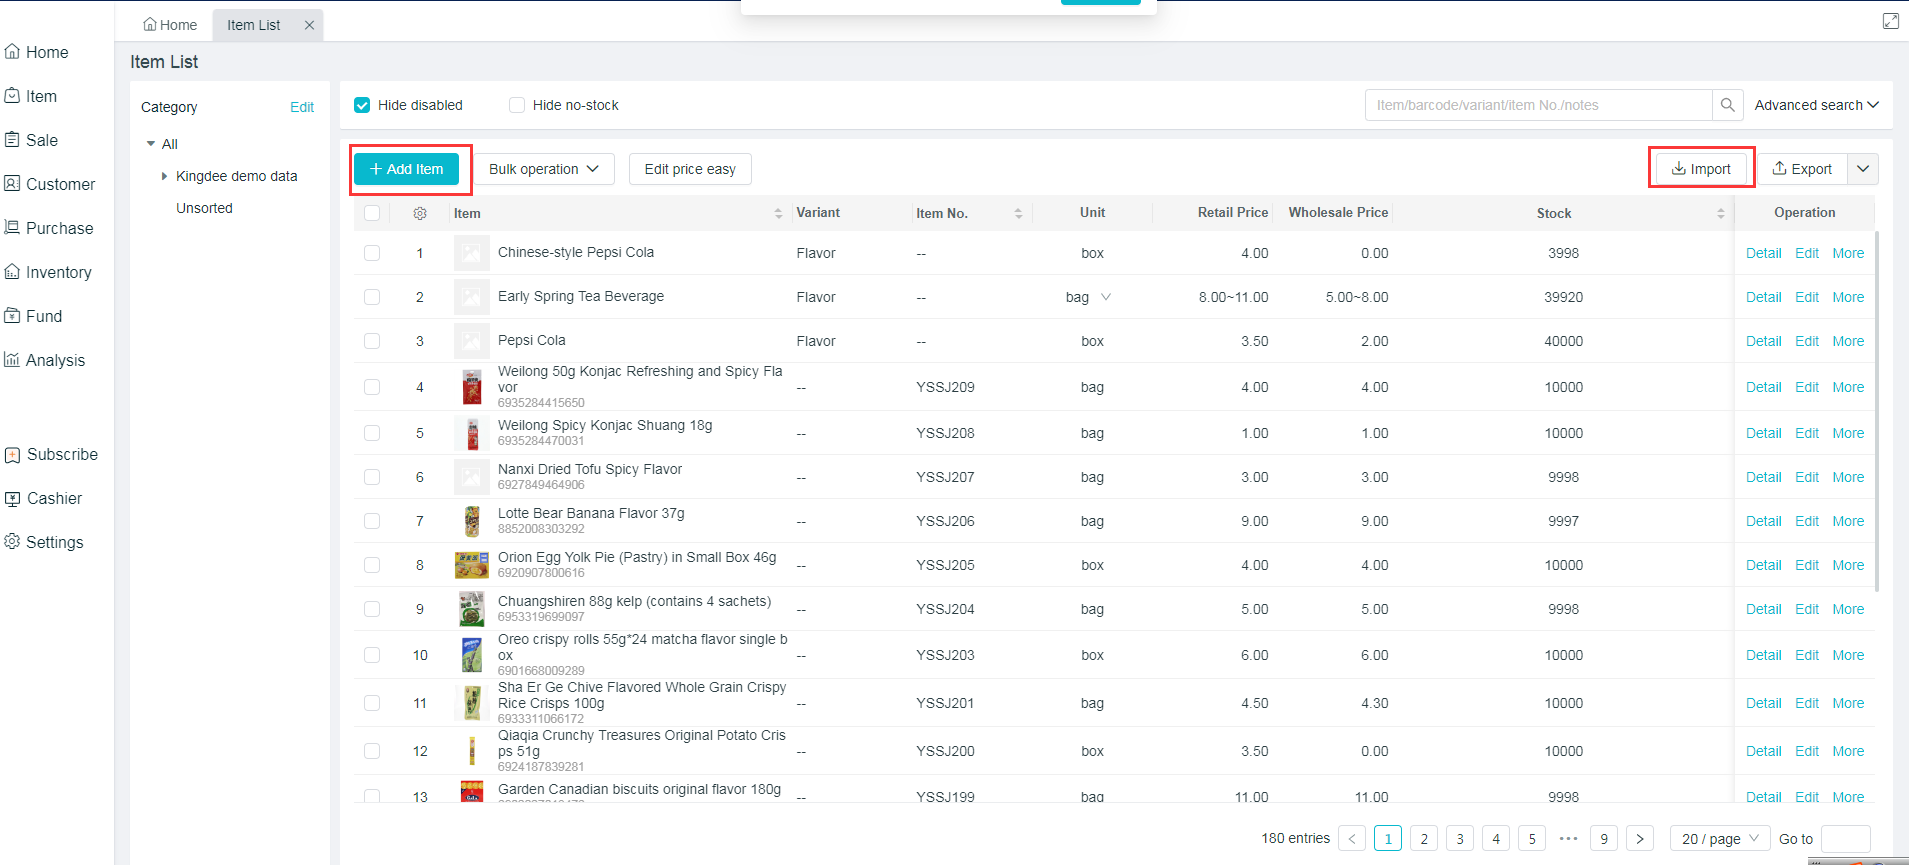Screen dimensions: 1909x865
Task: Open the Bulk operation dropdown
Action: click(x=543, y=169)
